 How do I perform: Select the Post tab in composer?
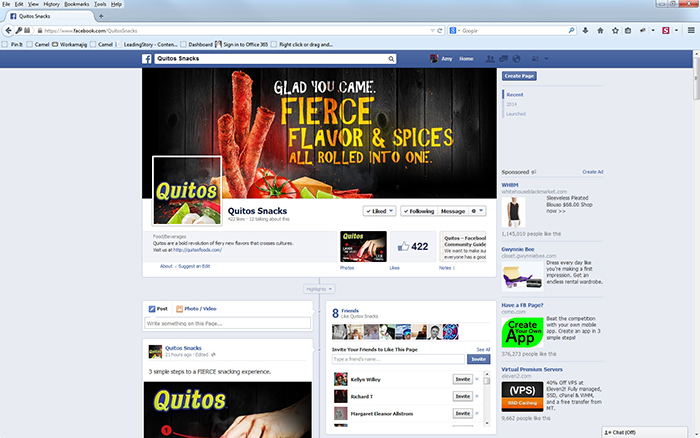[158, 309]
